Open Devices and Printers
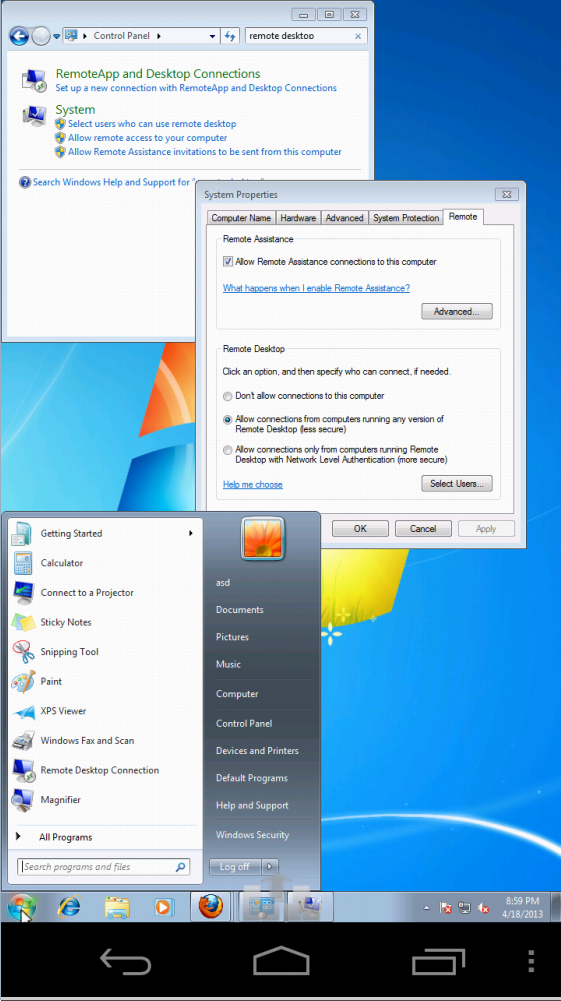This screenshot has height=1001, width=561. point(257,751)
